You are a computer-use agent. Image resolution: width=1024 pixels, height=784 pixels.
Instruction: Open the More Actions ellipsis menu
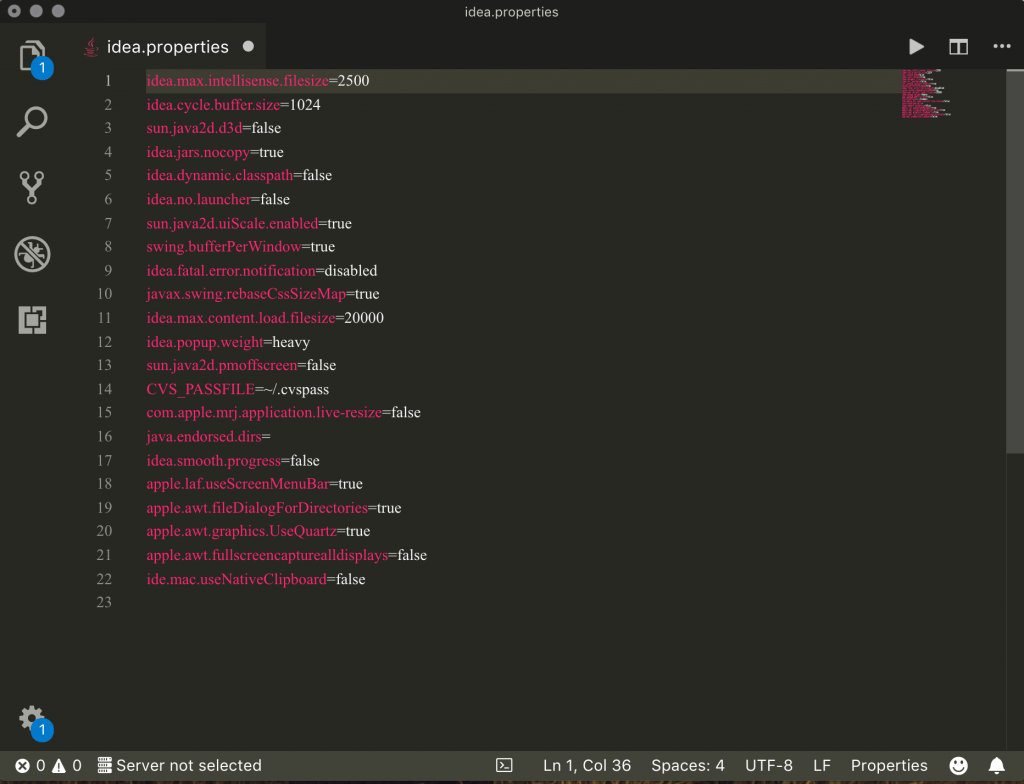point(1000,46)
